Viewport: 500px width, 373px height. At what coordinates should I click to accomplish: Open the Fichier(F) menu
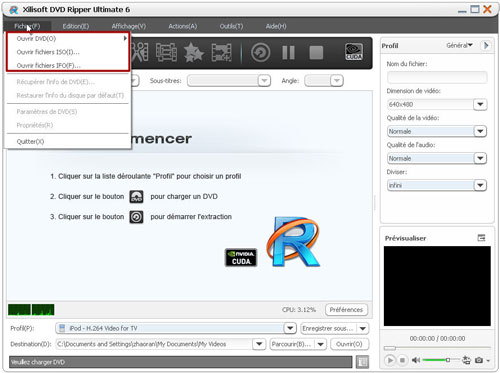[27, 26]
